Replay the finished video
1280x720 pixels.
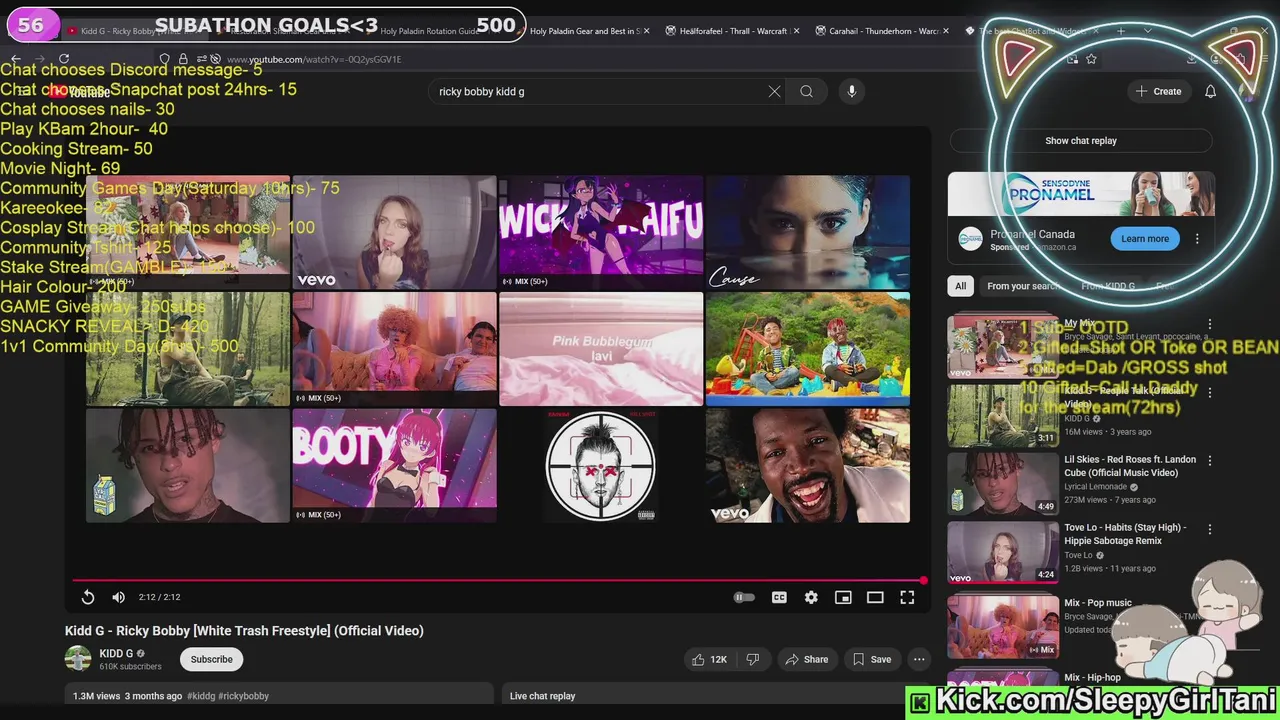pos(88,597)
